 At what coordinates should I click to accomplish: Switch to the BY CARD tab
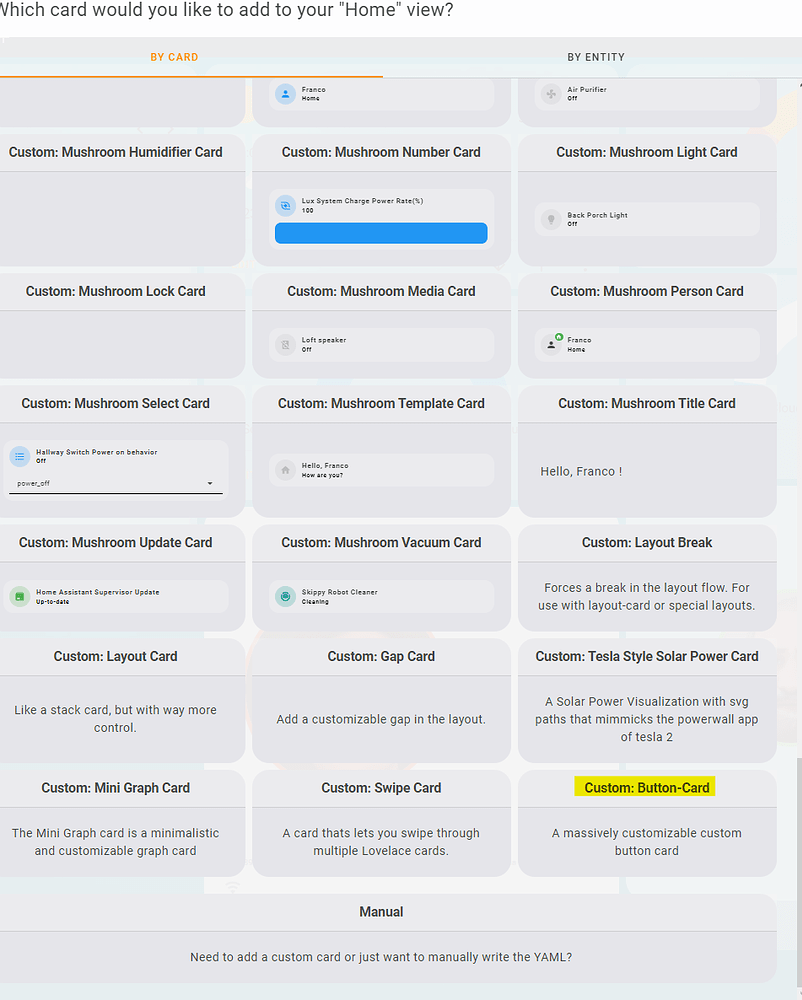coord(174,57)
